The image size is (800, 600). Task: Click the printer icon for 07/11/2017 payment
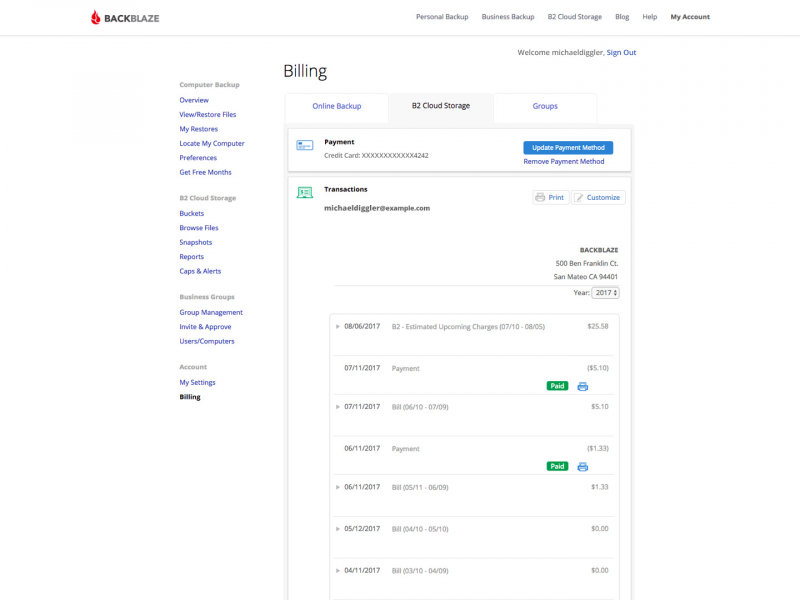tap(582, 387)
